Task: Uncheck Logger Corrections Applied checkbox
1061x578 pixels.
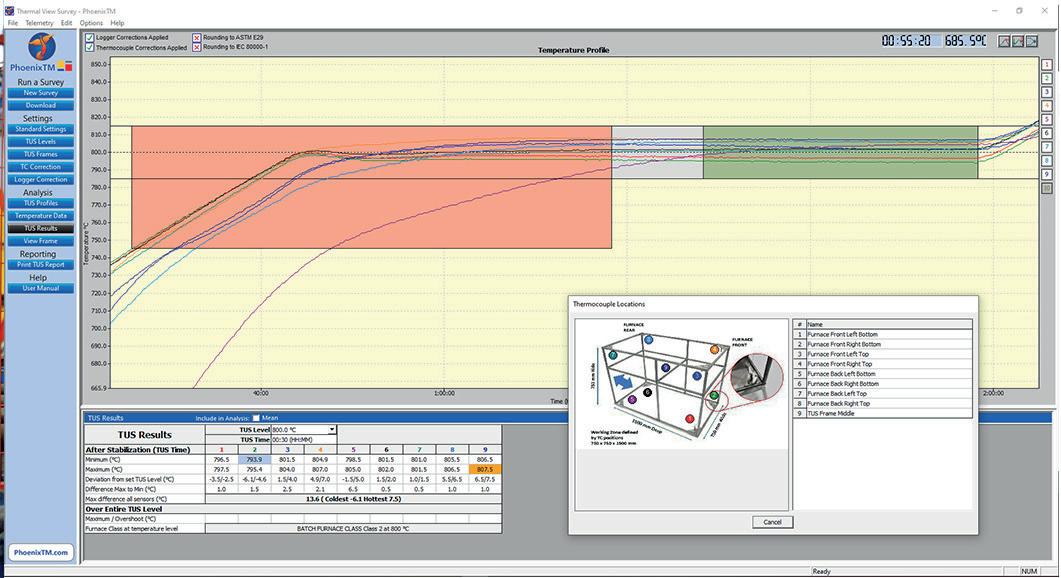Action: pyautogui.click(x=89, y=38)
